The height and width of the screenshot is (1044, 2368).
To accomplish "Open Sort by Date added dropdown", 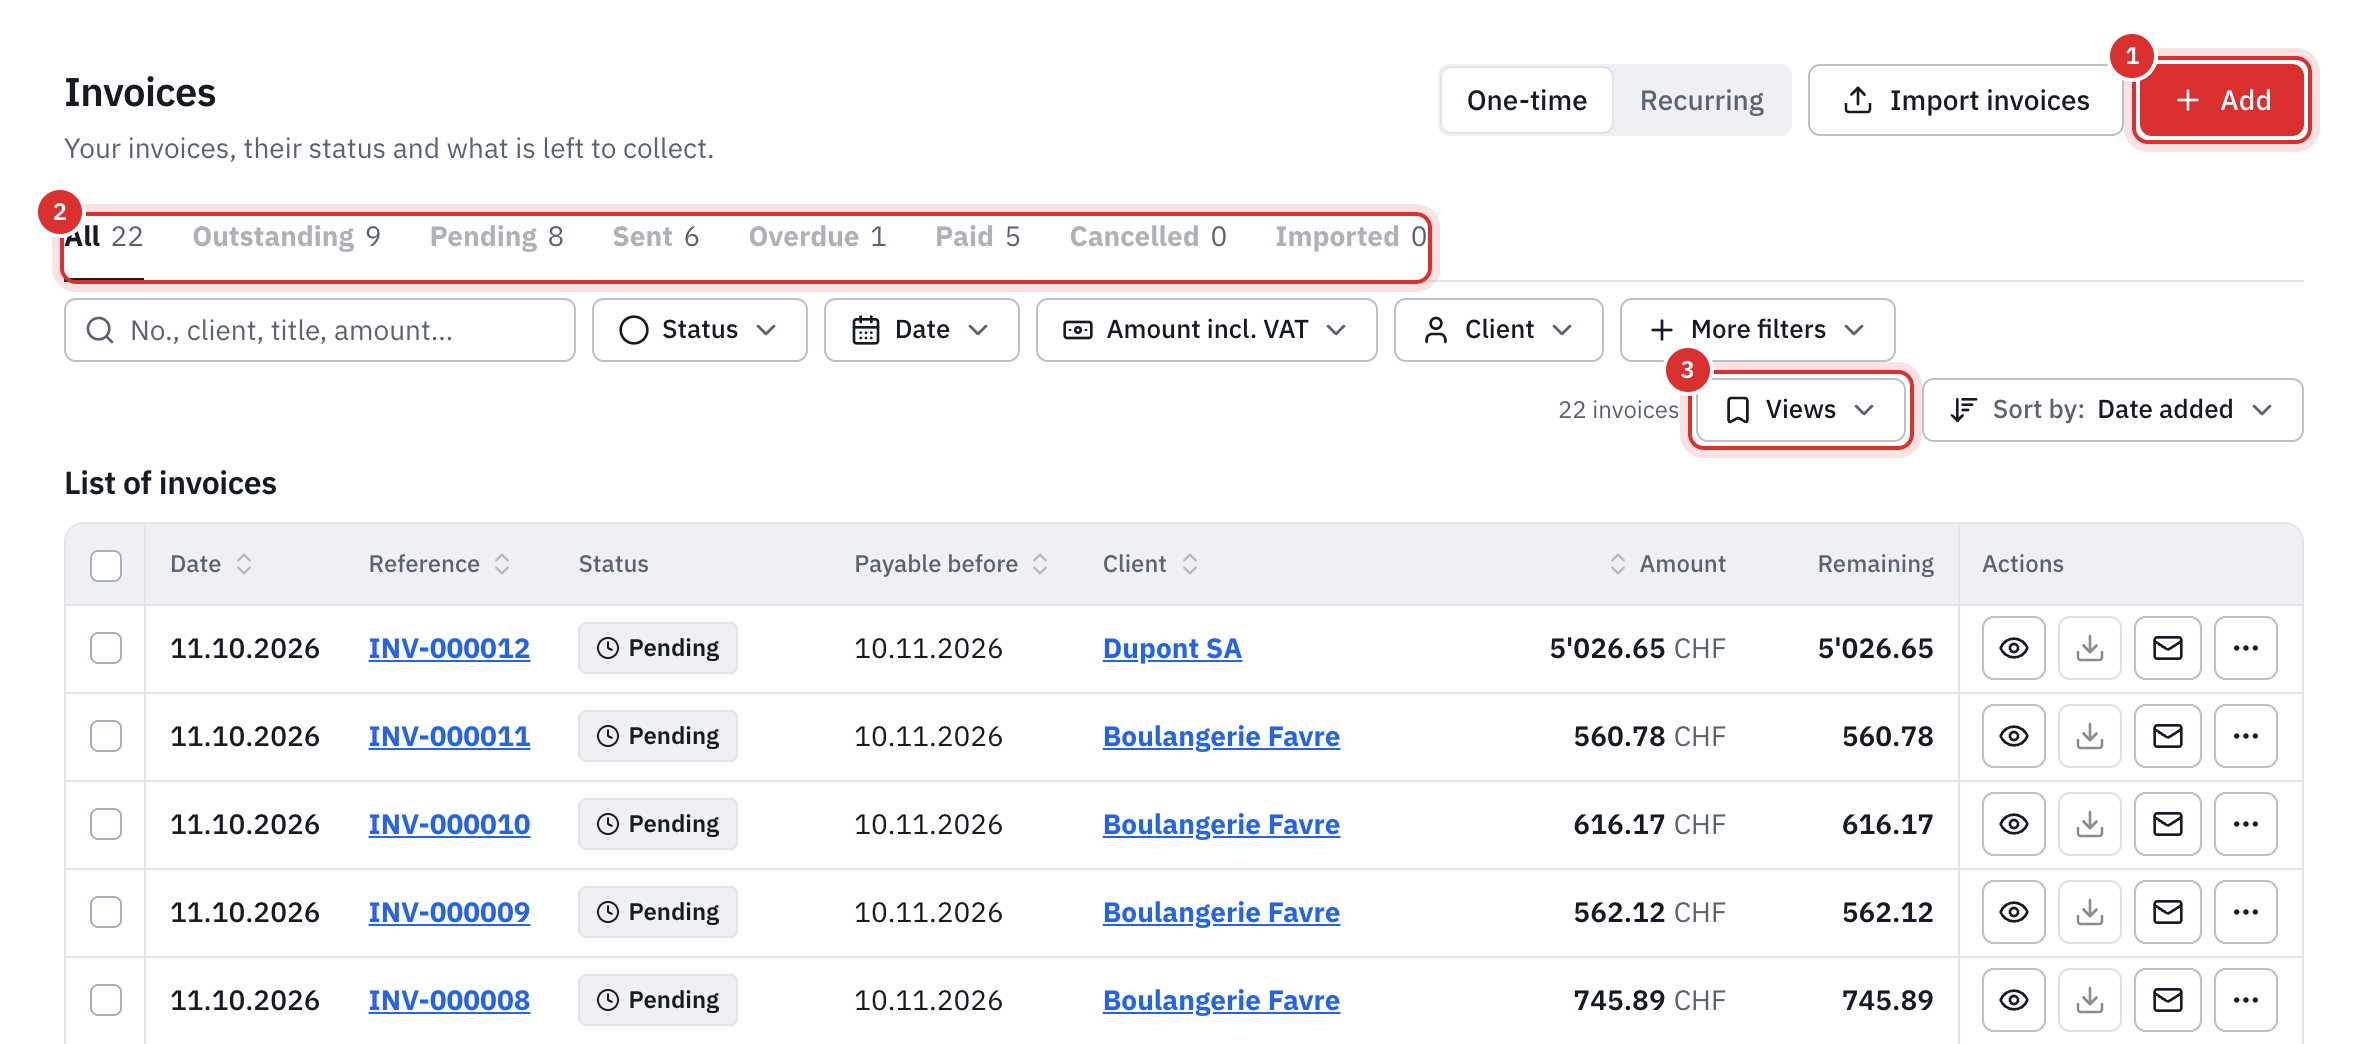I will coord(2112,410).
